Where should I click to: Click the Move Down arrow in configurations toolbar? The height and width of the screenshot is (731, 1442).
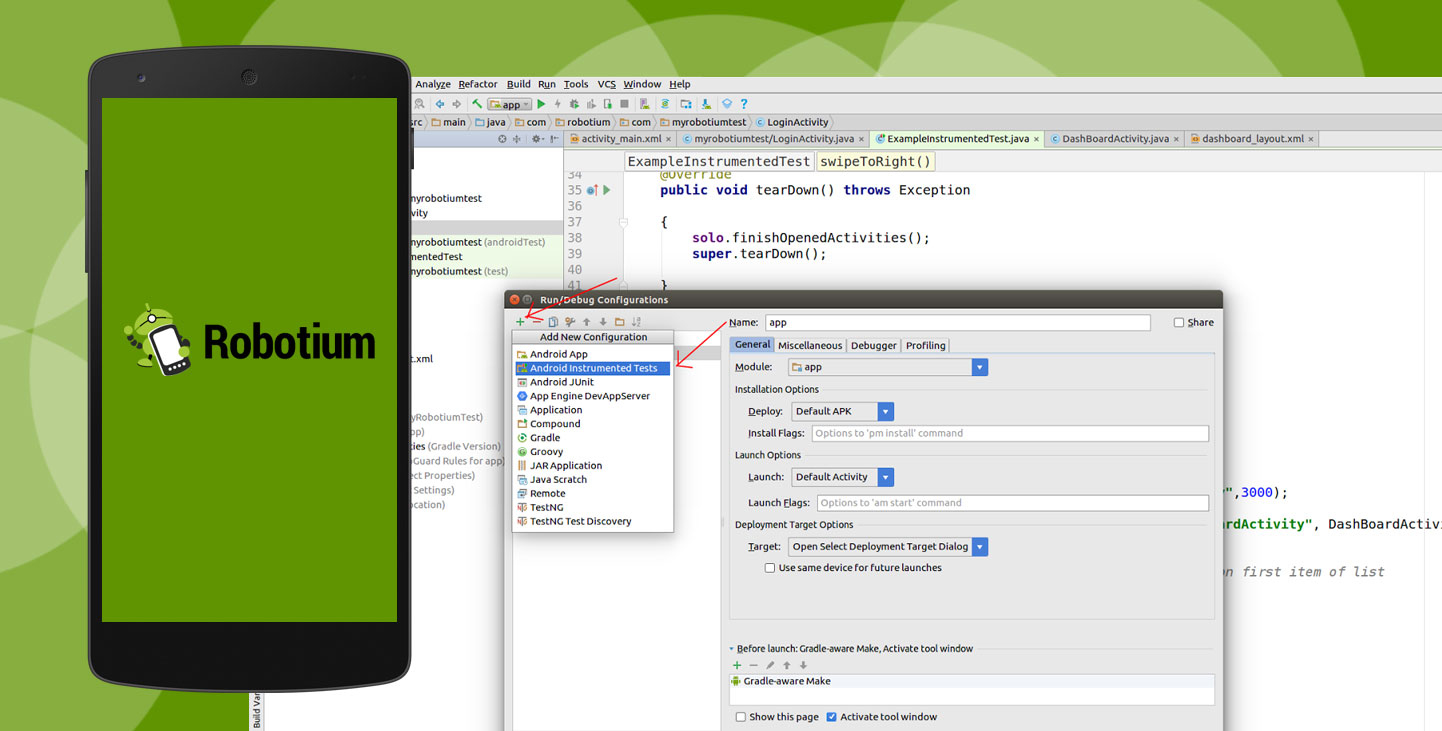click(x=603, y=322)
